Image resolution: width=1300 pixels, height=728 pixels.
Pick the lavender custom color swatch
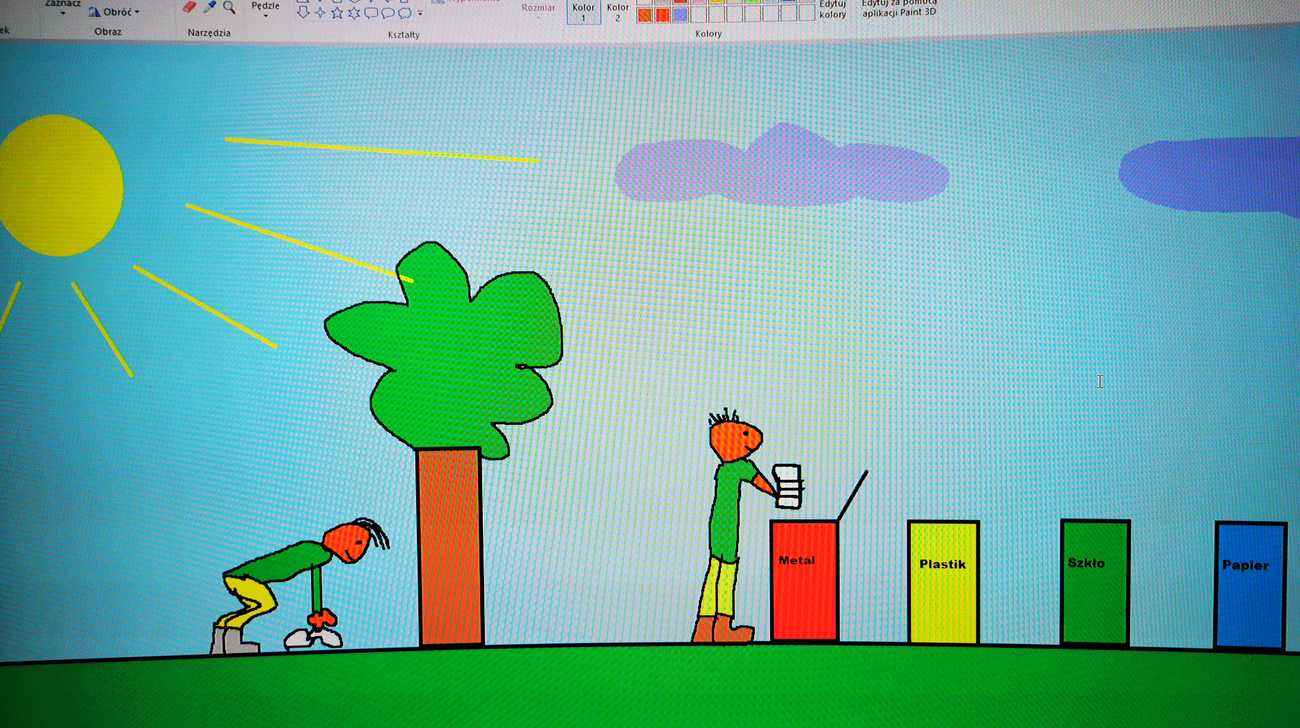tap(679, 14)
